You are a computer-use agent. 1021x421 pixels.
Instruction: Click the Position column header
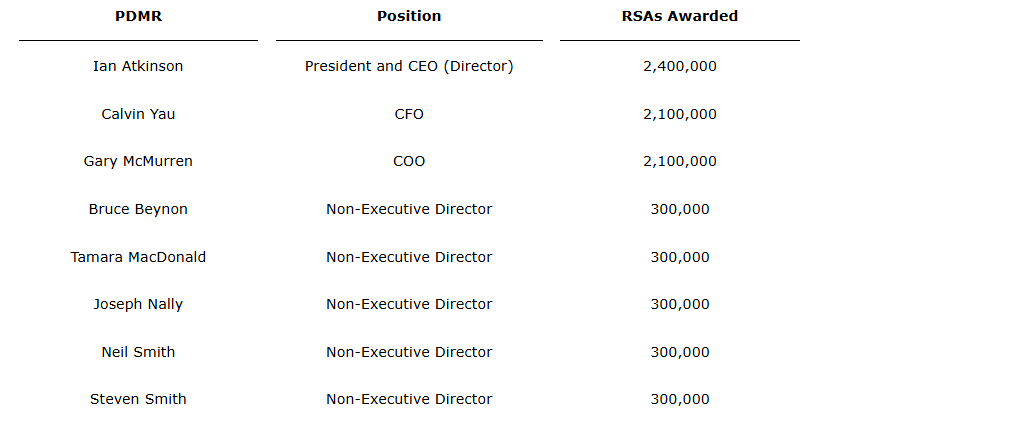409,16
